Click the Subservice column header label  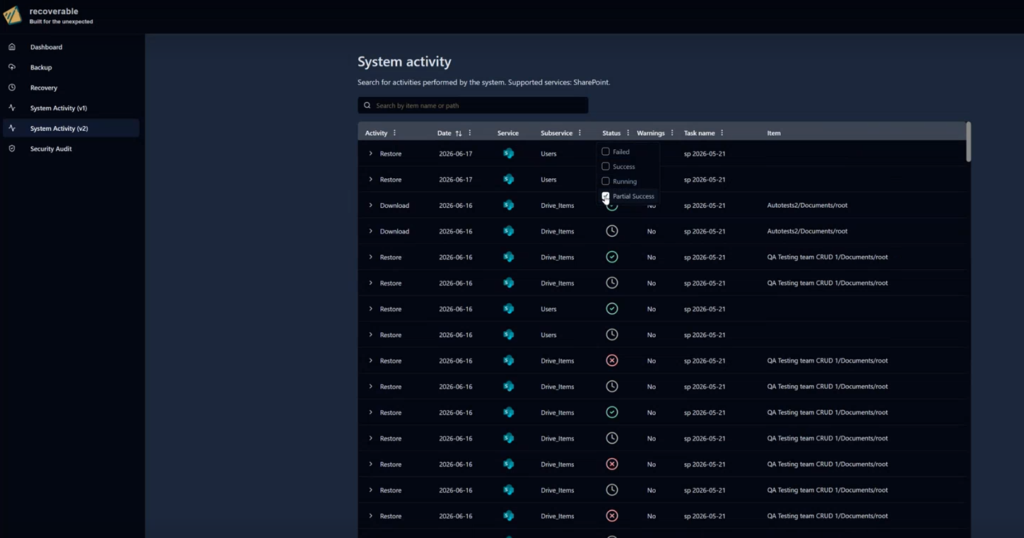pyautogui.click(x=556, y=133)
